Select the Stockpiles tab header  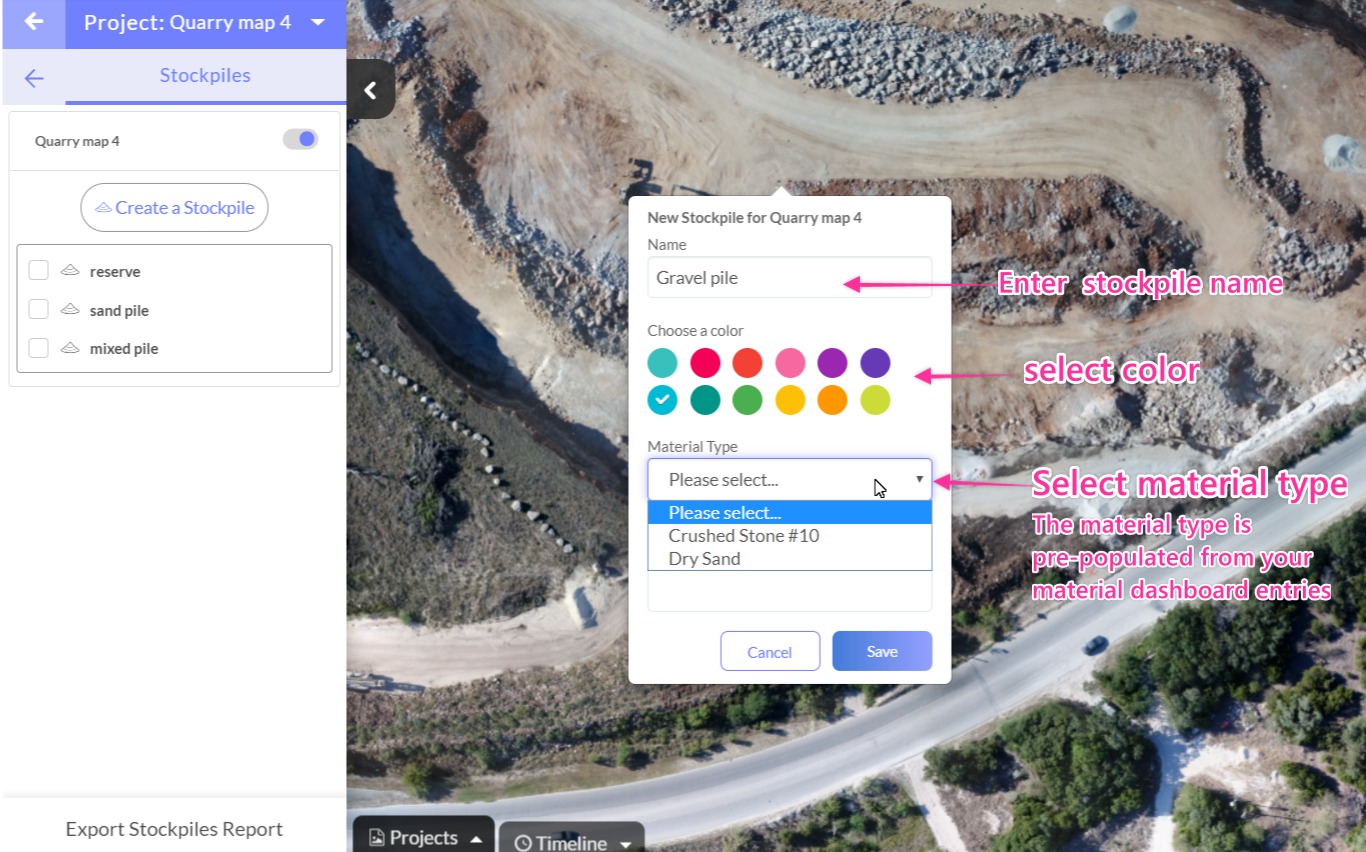[205, 76]
